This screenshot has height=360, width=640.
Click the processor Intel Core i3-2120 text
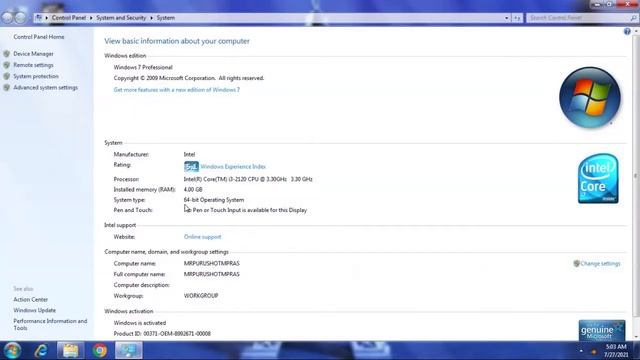coord(248,179)
